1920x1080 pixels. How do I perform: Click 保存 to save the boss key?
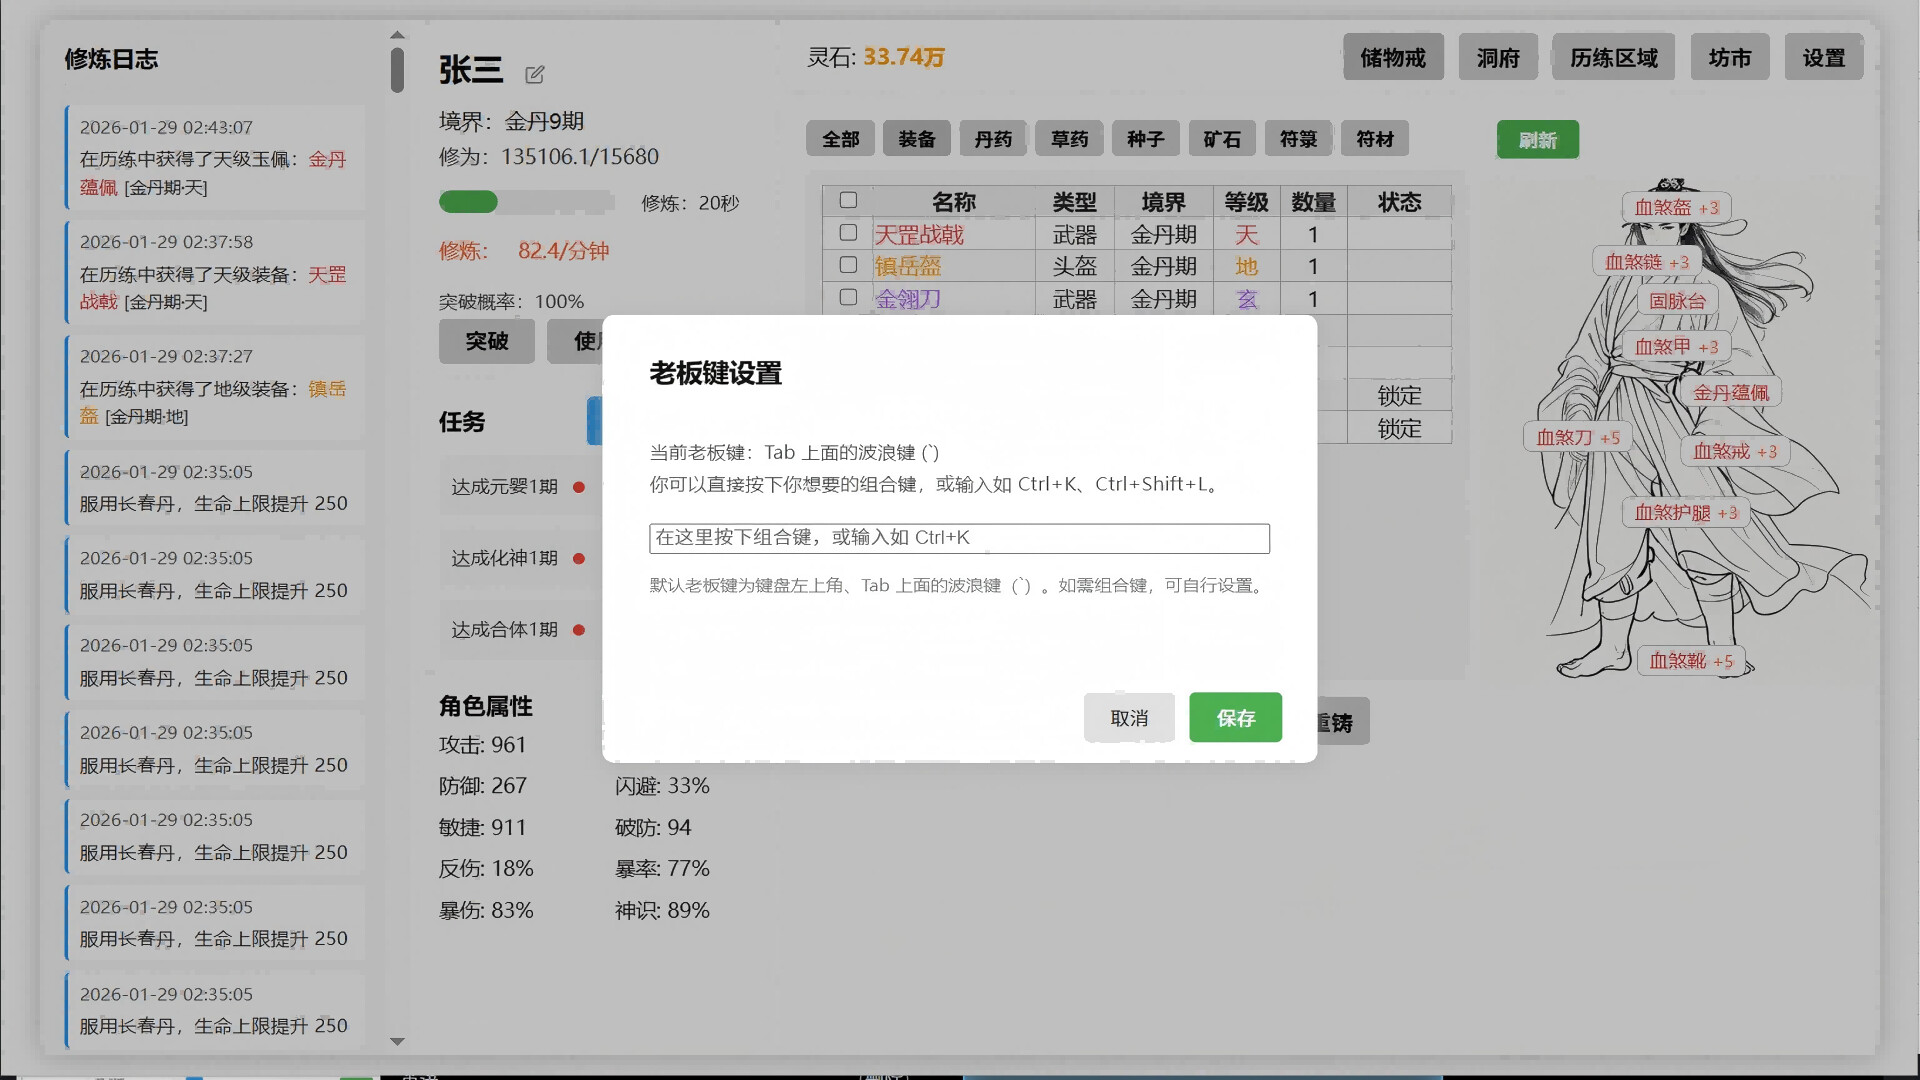[1235, 717]
